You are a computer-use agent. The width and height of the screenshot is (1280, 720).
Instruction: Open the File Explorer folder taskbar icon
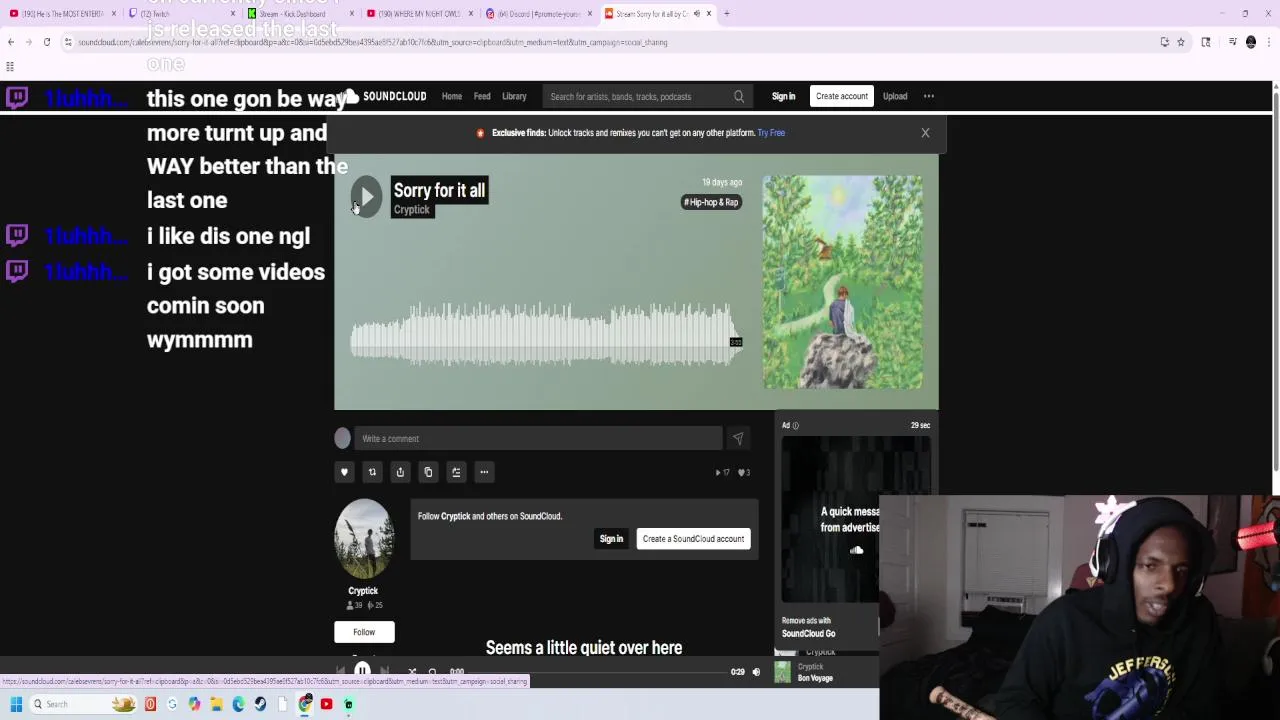[216, 704]
